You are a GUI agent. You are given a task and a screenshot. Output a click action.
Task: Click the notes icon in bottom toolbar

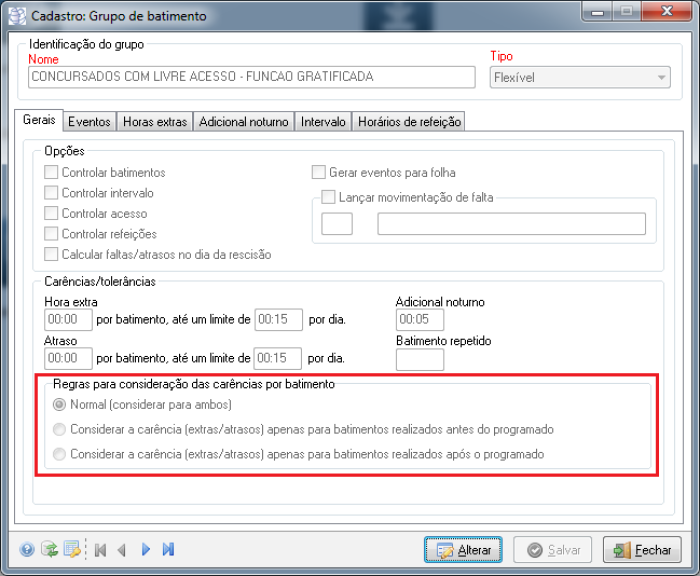point(72,549)
